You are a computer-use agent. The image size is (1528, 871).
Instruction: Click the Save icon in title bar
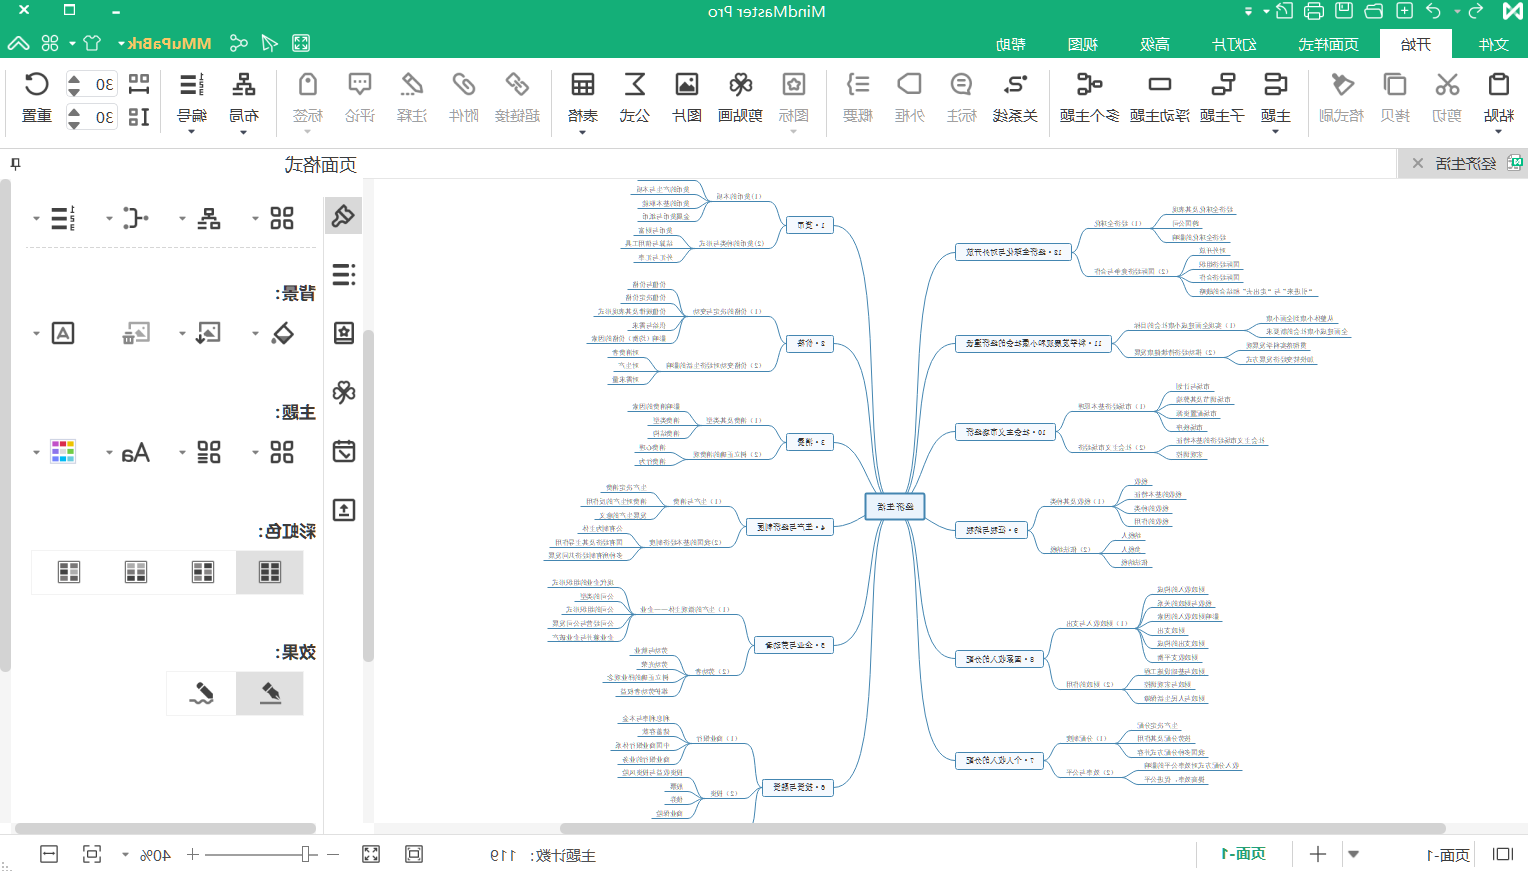pyautogui.click(x=1344, y=11)
